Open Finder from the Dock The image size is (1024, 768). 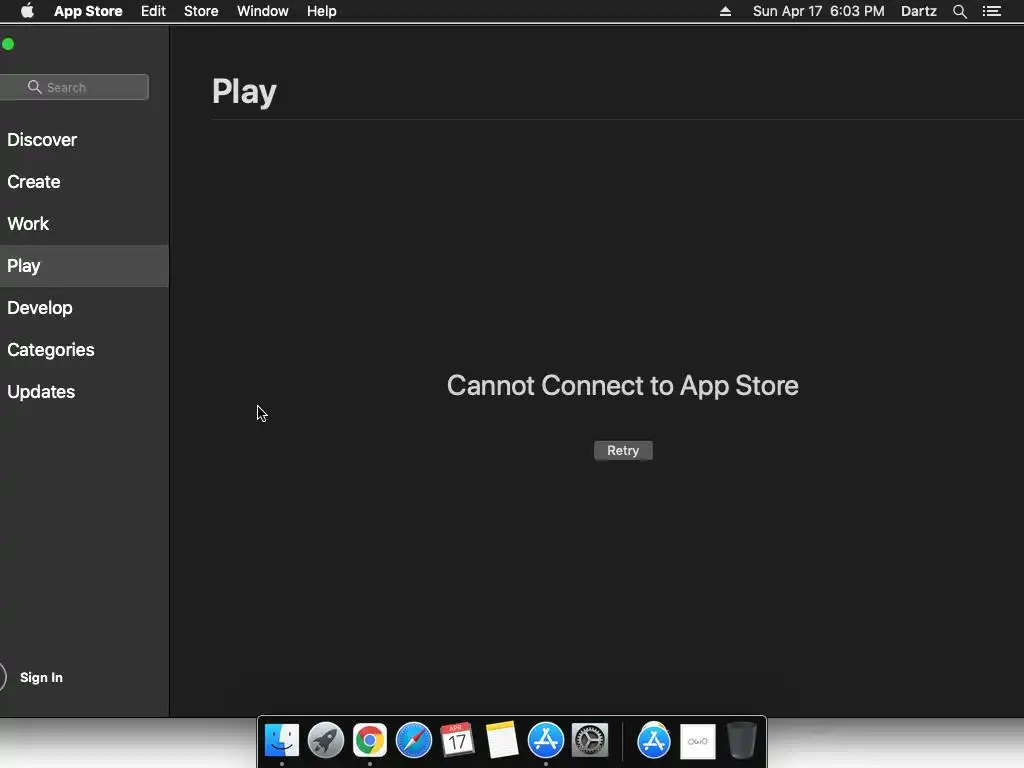pyautogui.click(x=281, y=740)
